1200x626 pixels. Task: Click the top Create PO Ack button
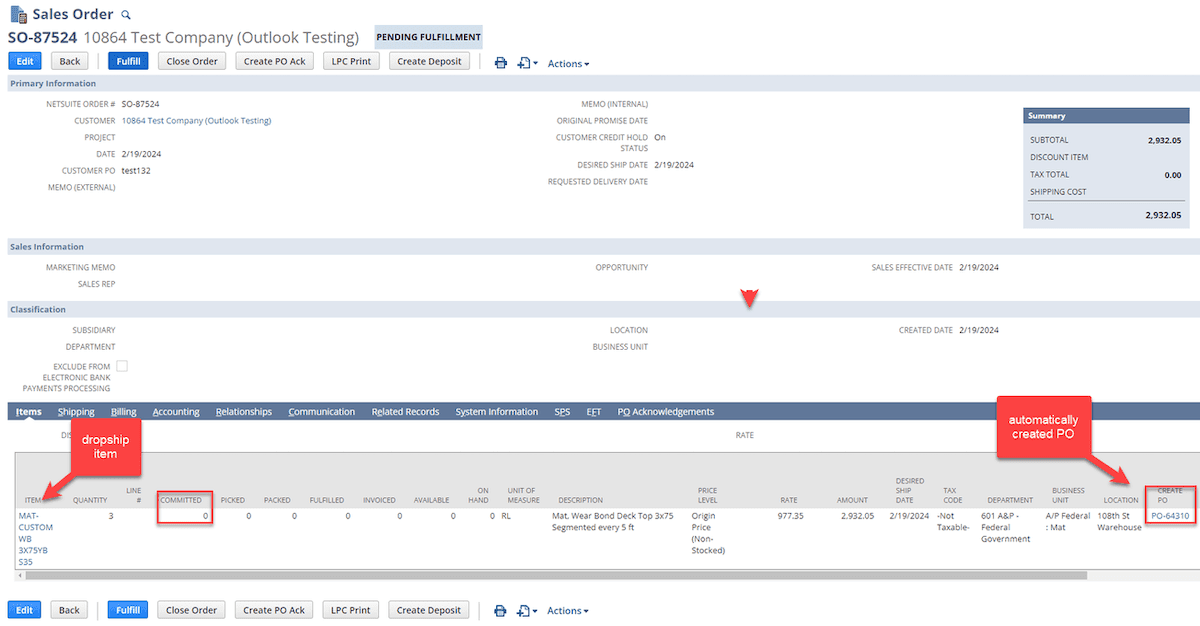coord(274,61)
